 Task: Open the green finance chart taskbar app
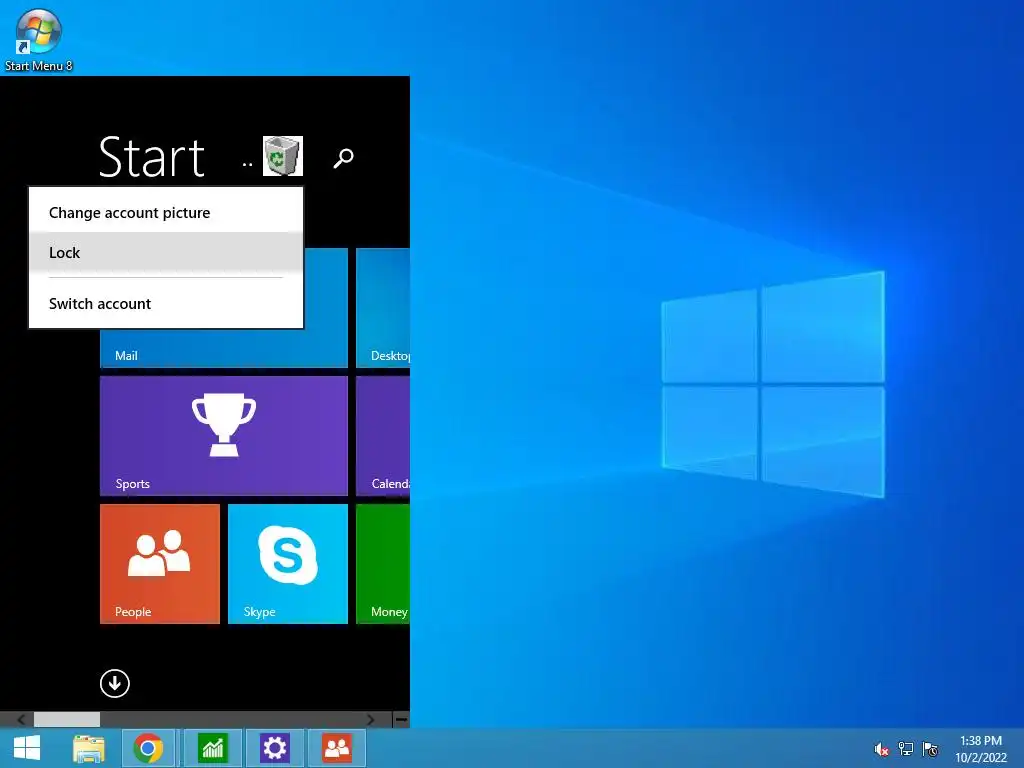tap(212, 748)
